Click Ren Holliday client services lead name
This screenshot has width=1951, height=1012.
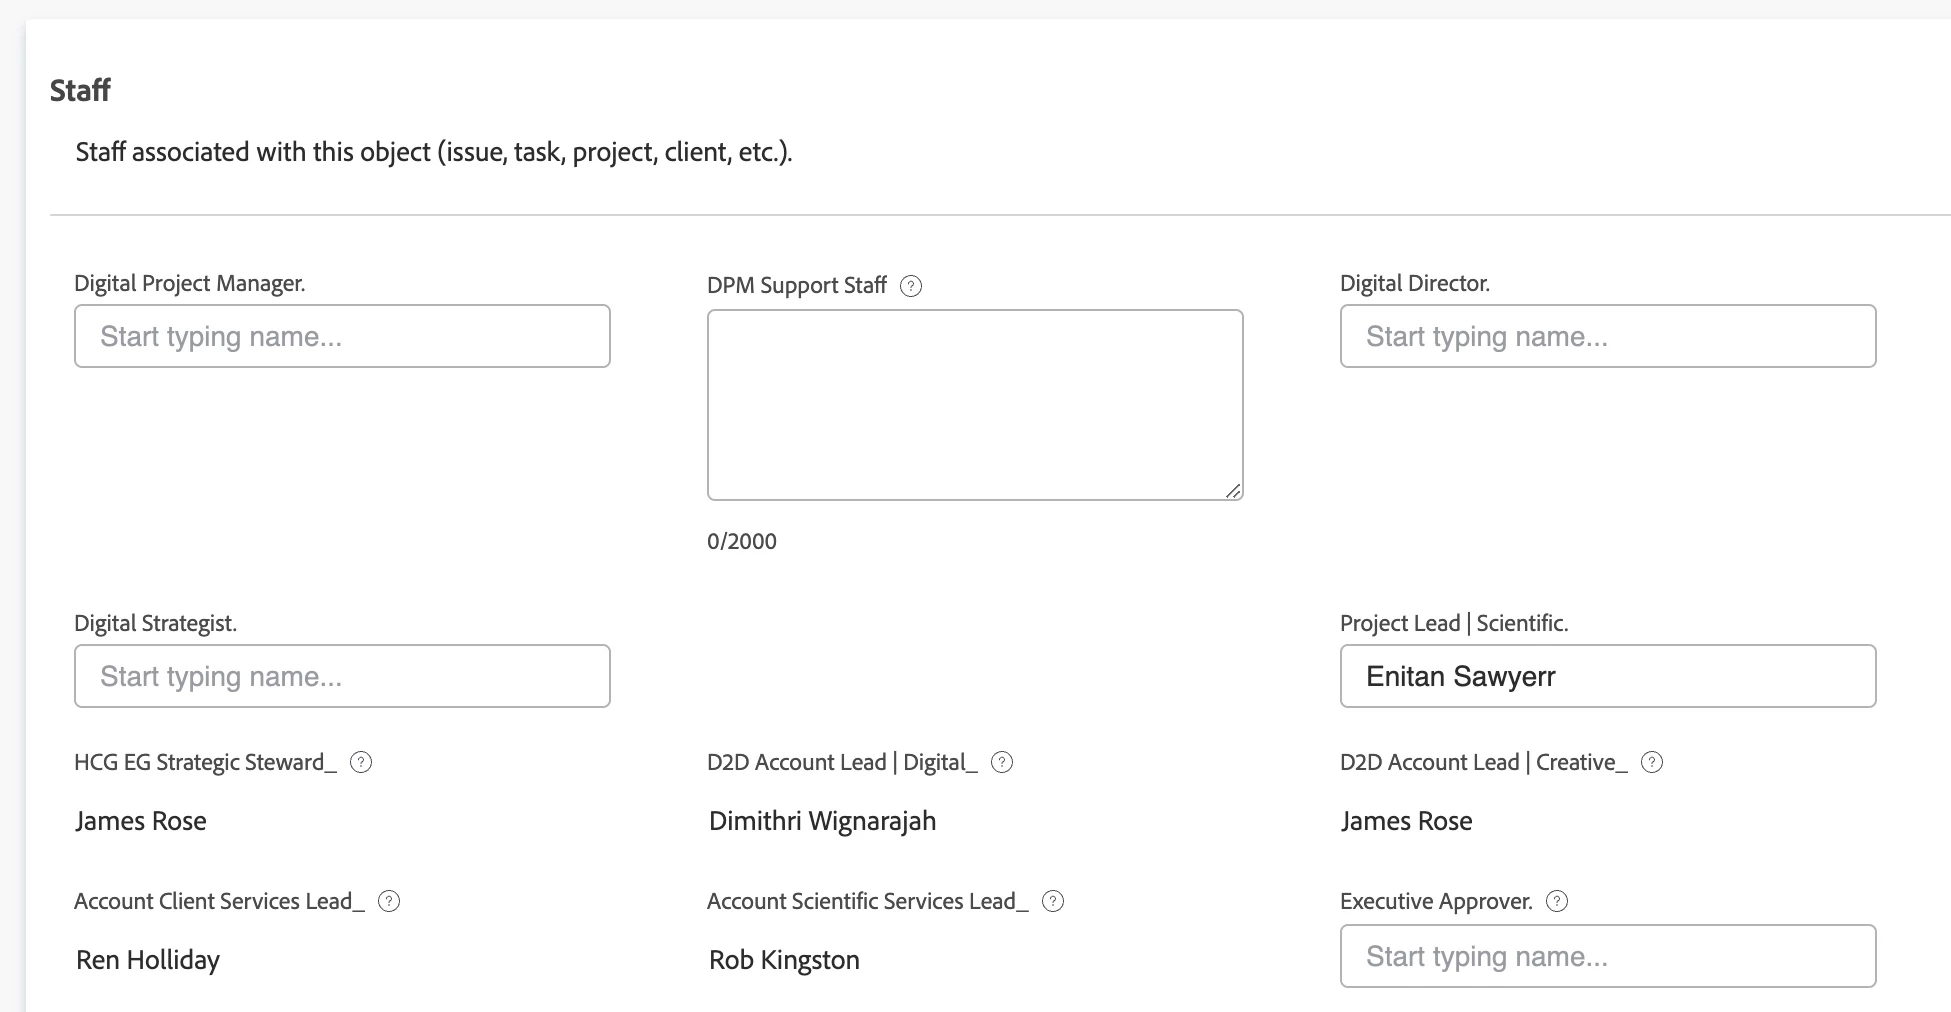click(x=148, y=960)
